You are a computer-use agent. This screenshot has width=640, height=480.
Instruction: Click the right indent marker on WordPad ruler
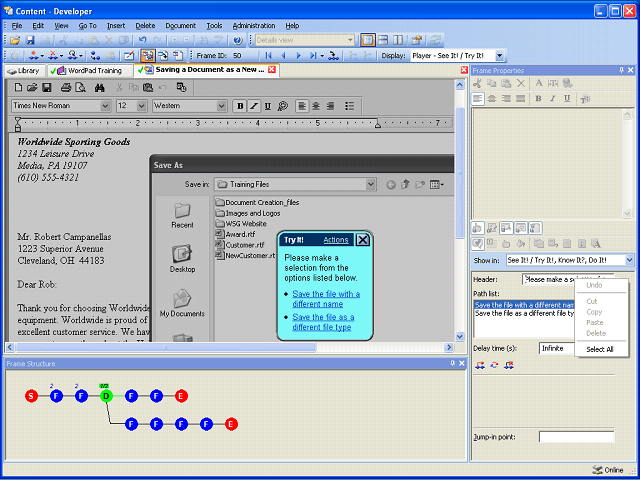pos(378,125)
